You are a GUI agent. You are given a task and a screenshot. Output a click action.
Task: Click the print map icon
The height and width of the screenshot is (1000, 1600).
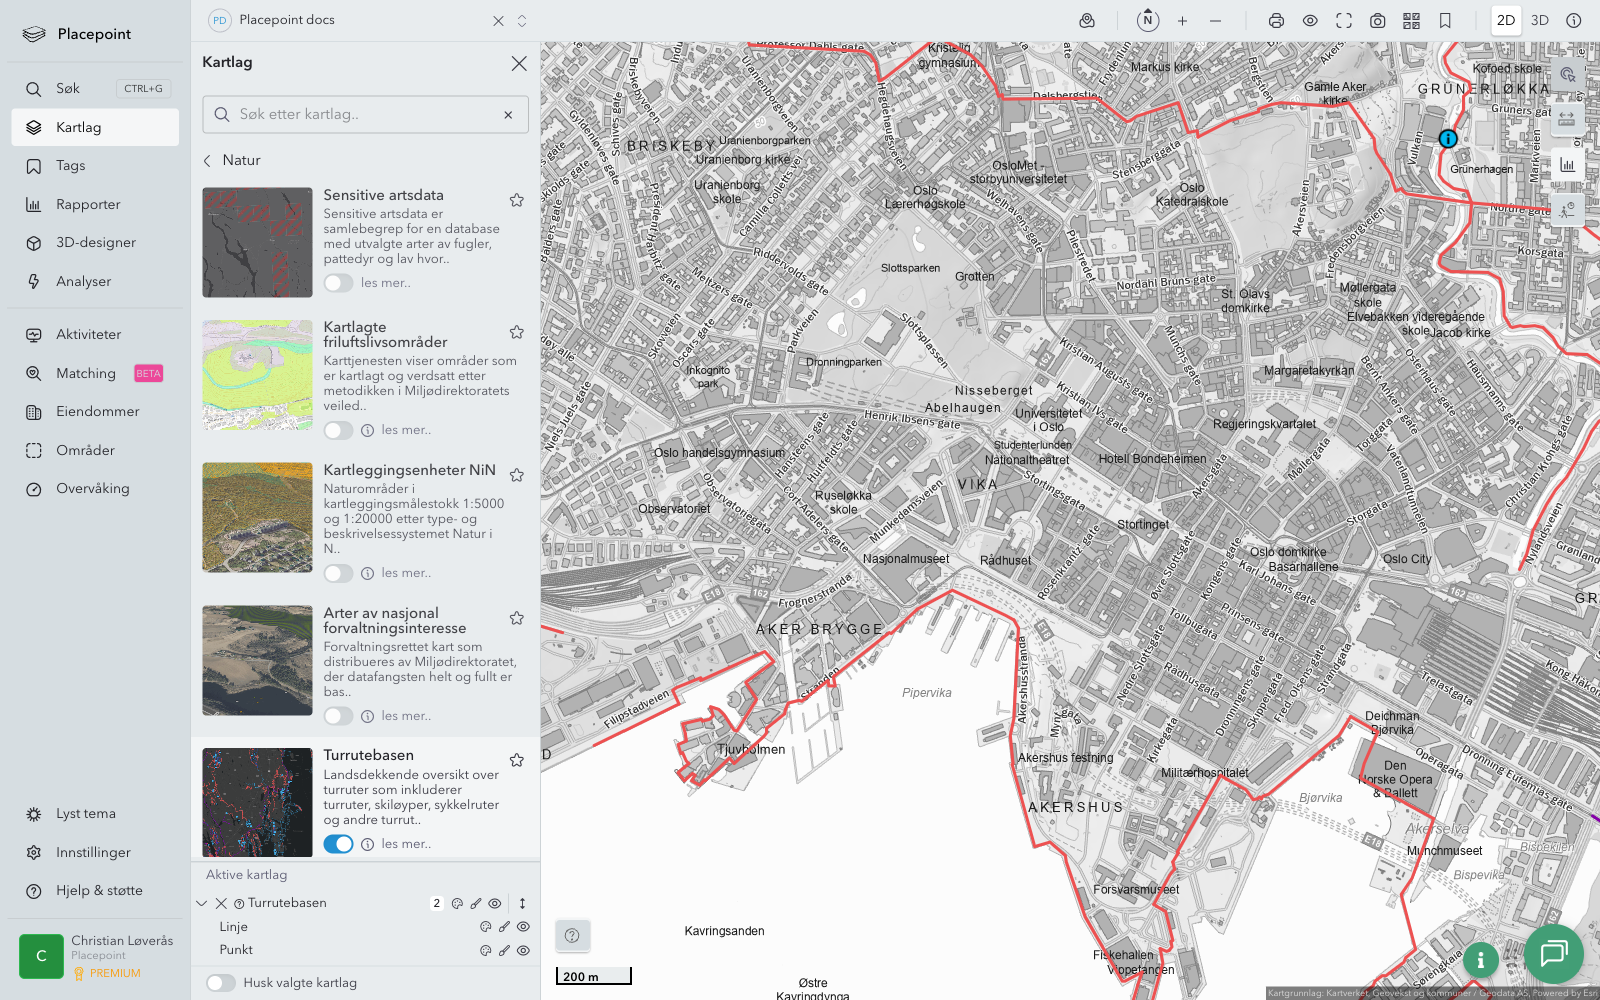tap(1276, 21)
